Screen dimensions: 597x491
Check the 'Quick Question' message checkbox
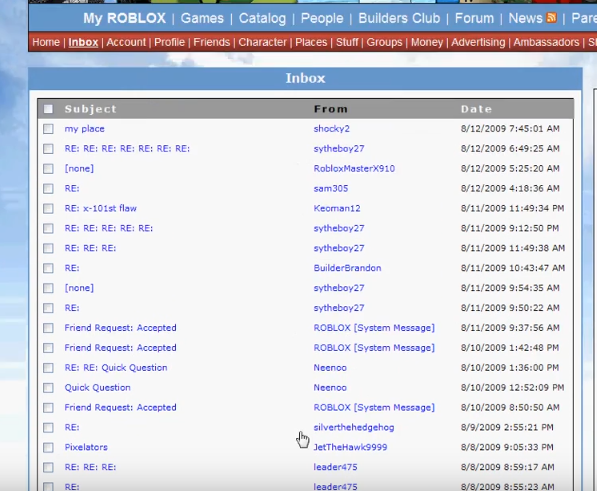[48, 388]
